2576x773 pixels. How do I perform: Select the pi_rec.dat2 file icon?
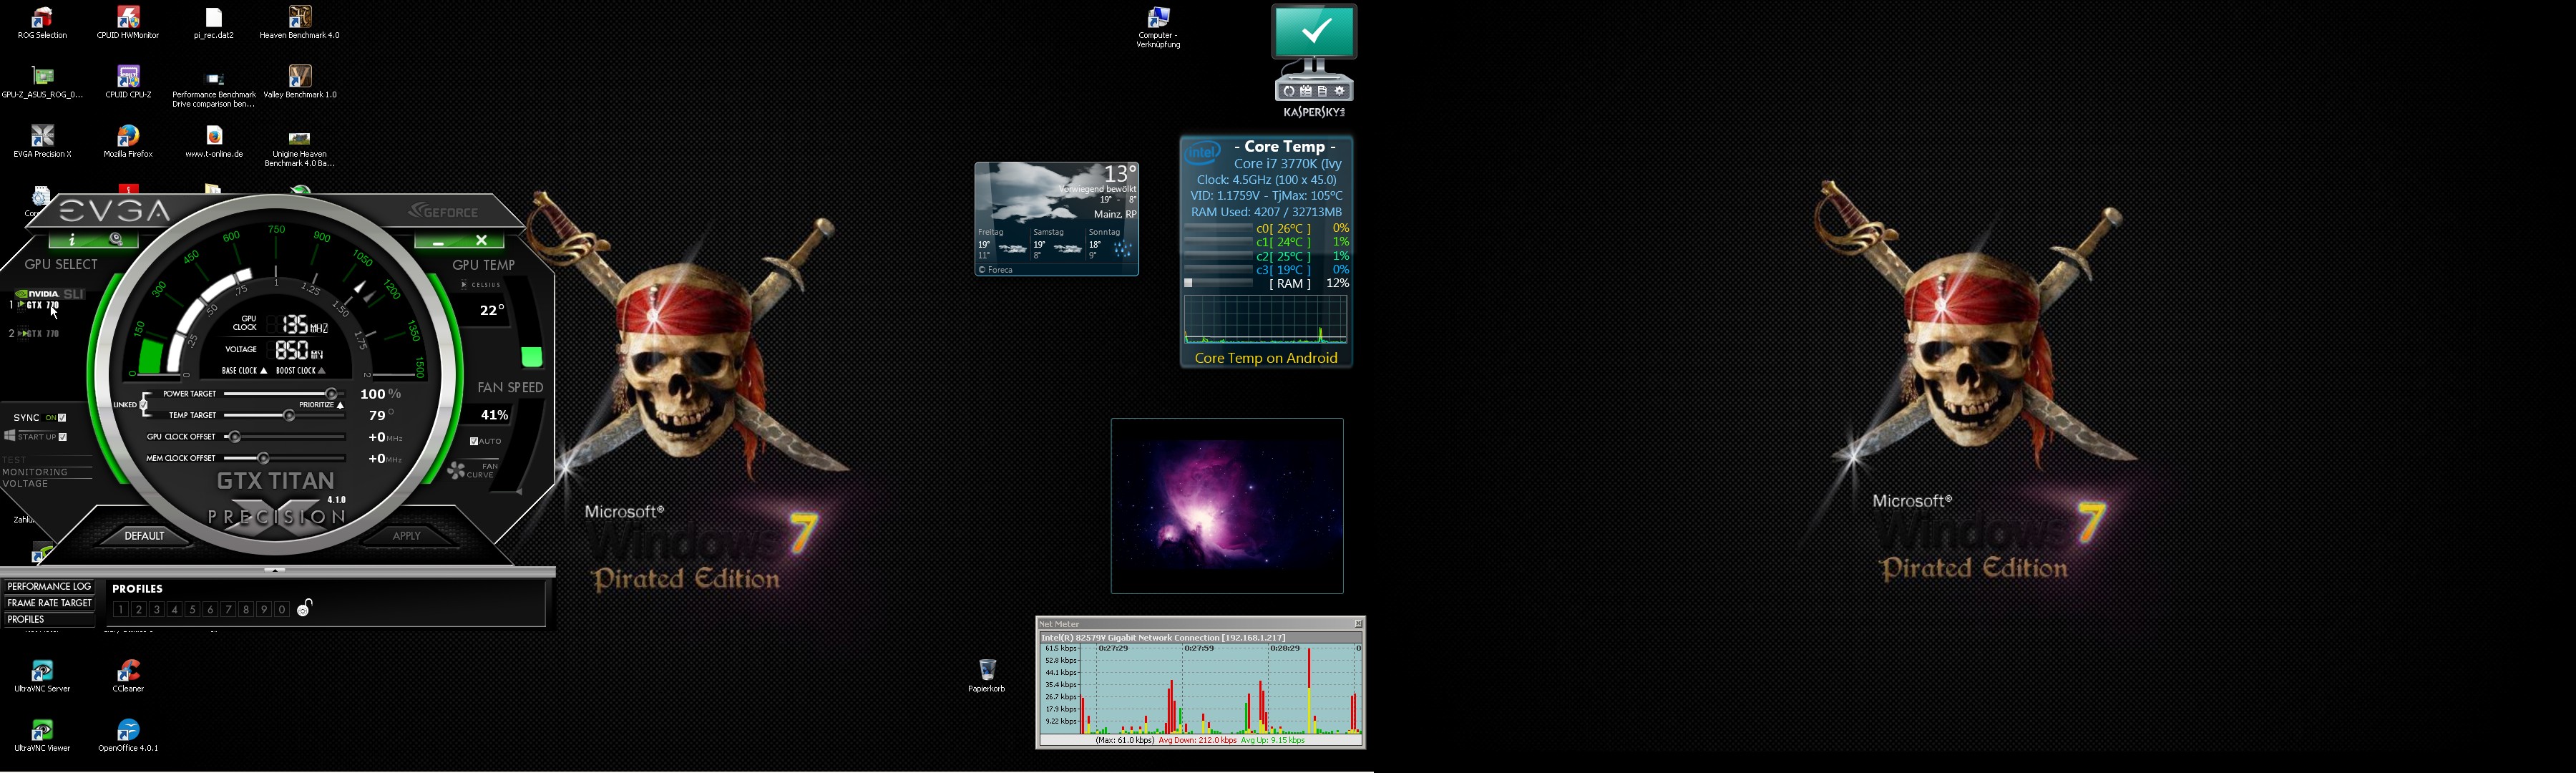tap(214, 23)
